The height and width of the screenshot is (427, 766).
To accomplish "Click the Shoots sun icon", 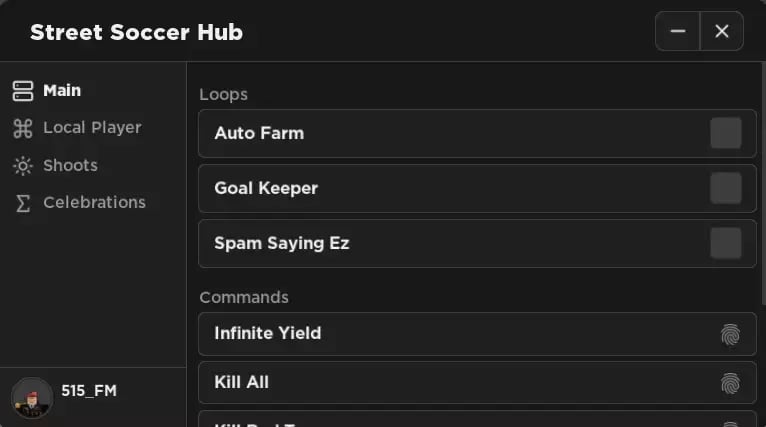I will click(x=23, y=166).
